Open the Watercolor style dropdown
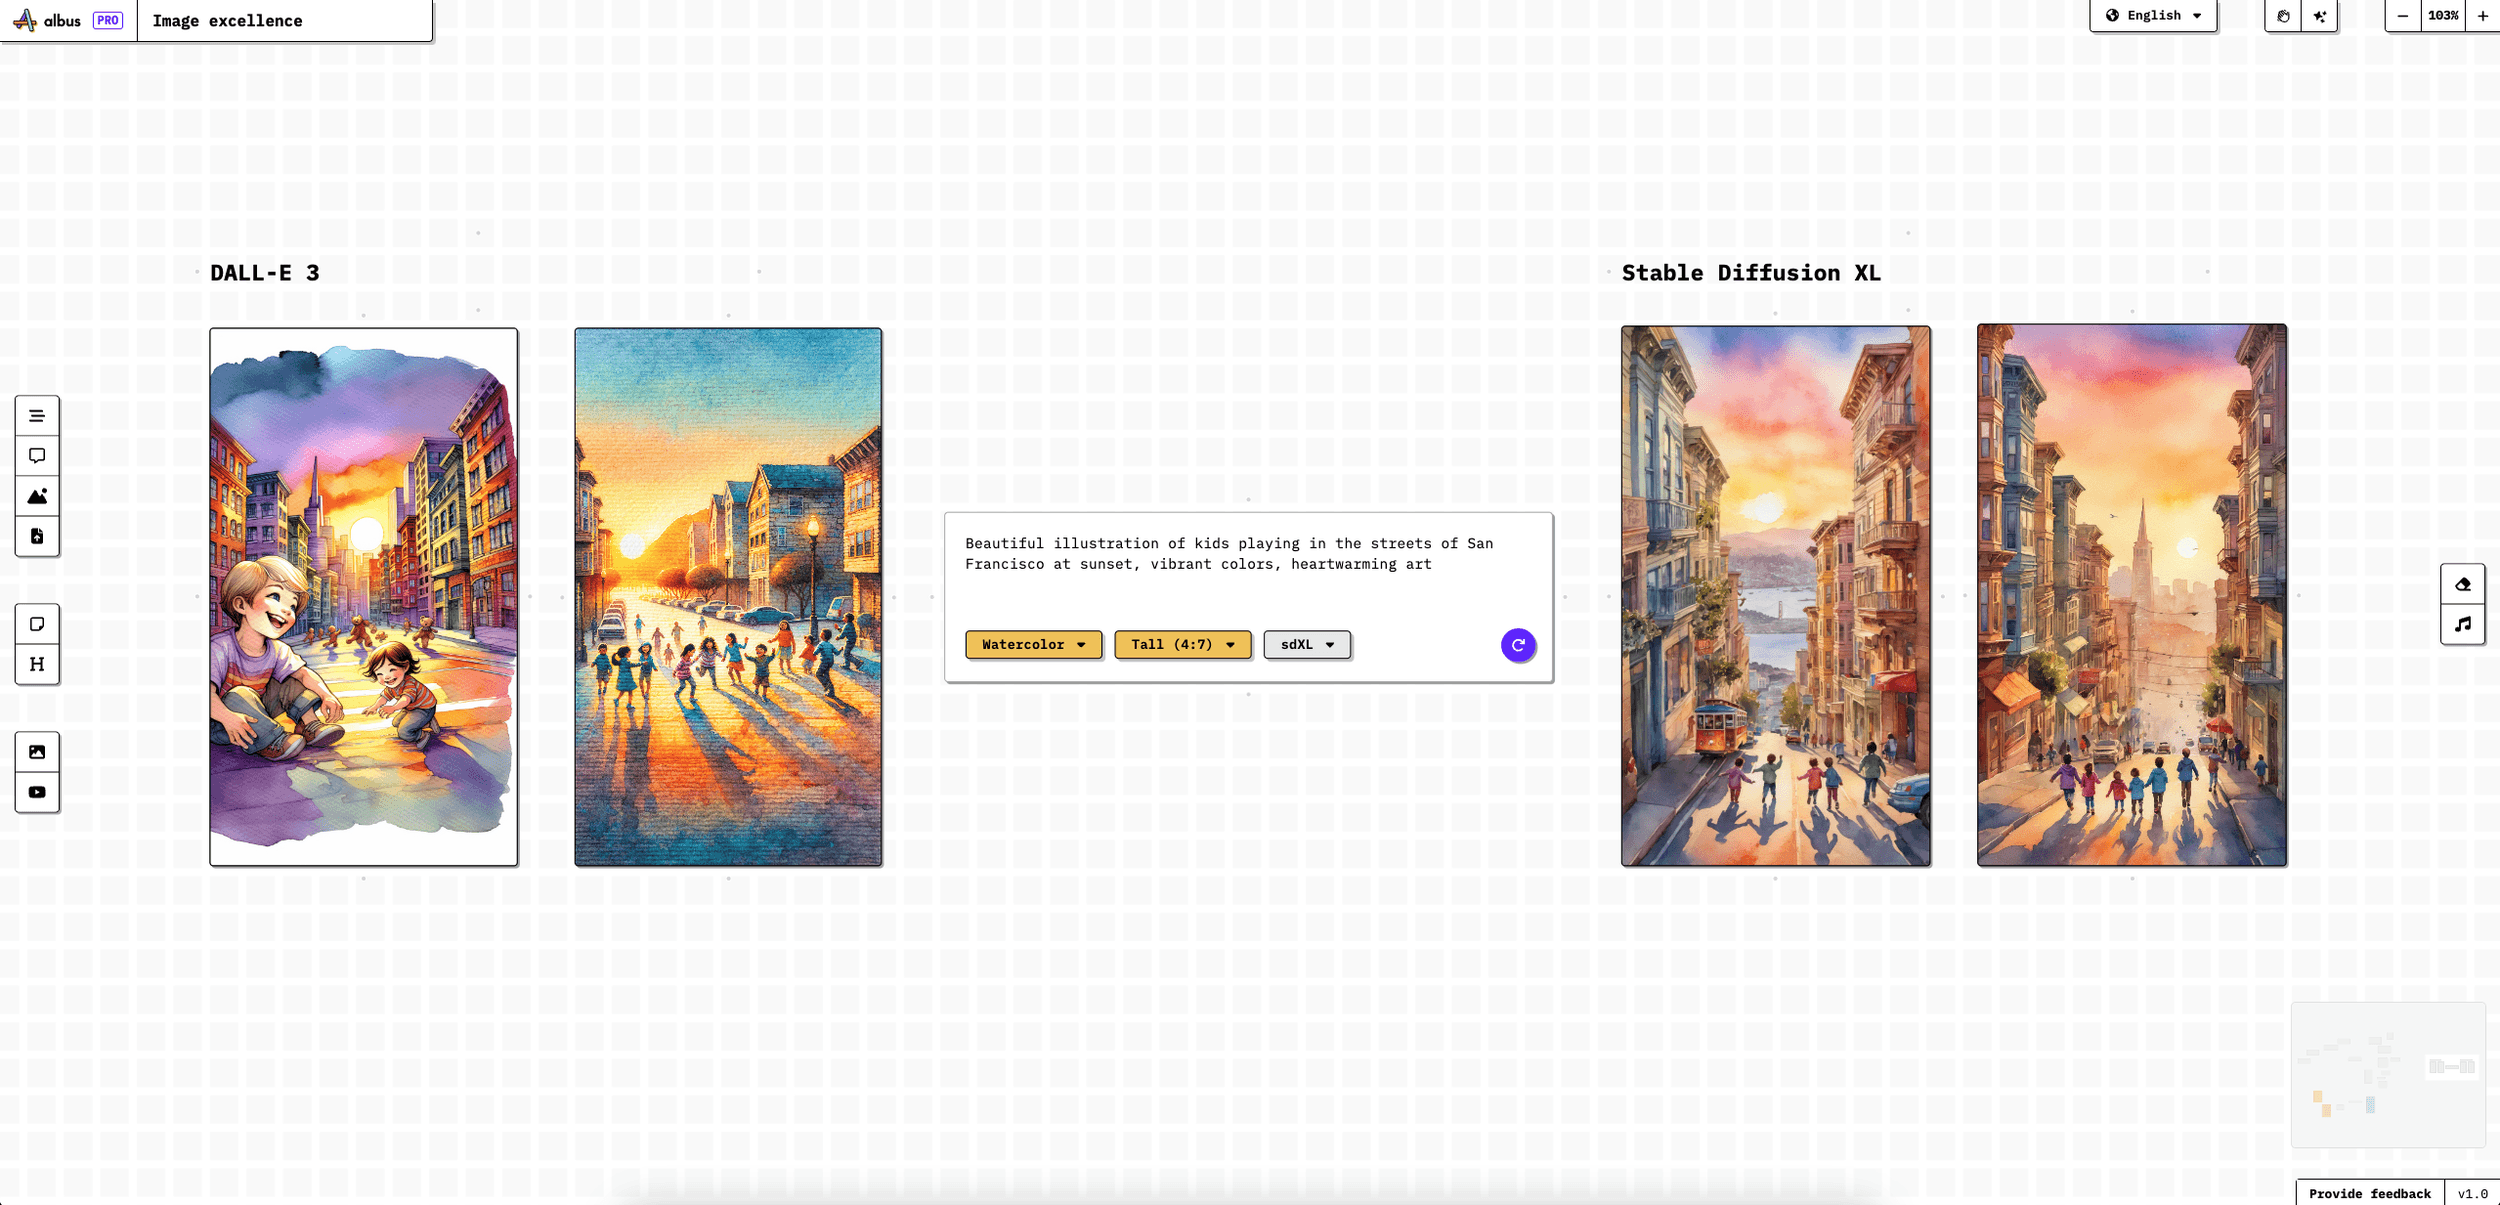The height and width of the screenshot is (1205, 2500). (x=1033, y=645)
